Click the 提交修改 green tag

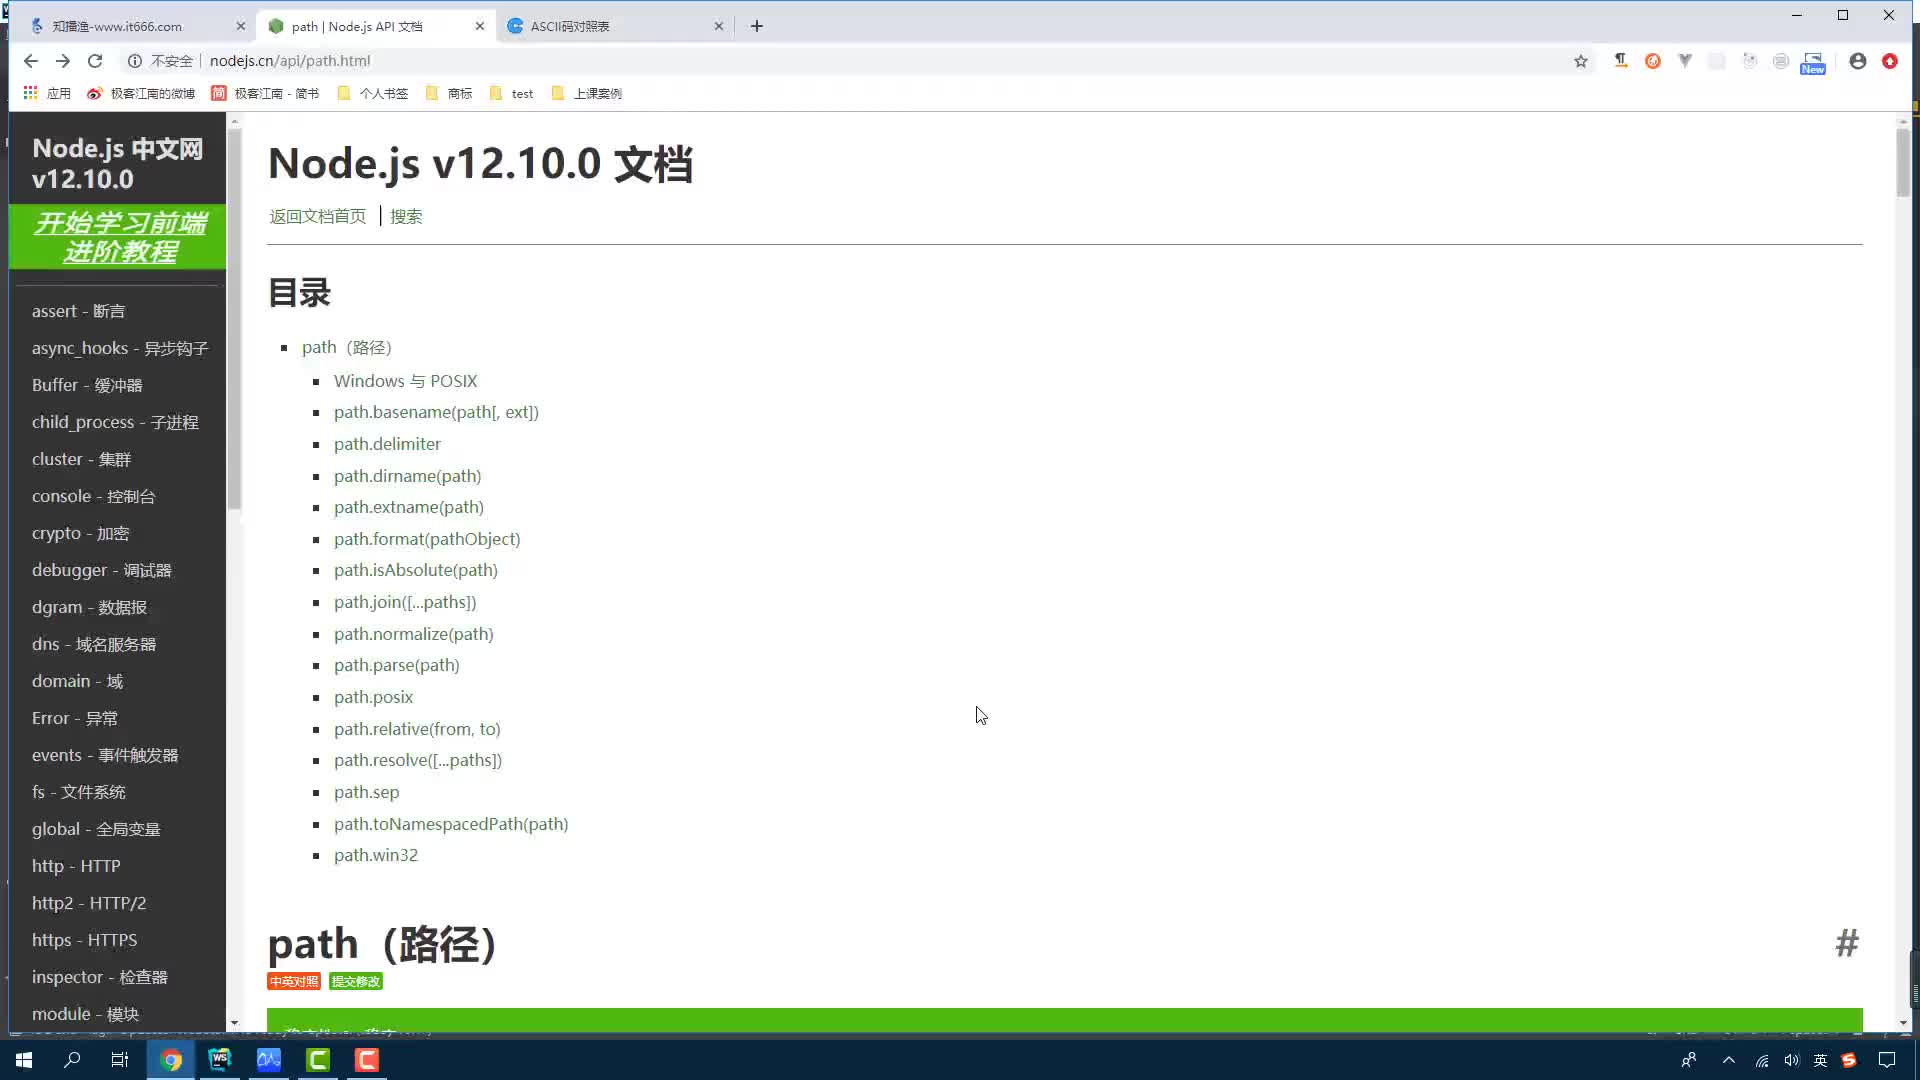(356, 982)
